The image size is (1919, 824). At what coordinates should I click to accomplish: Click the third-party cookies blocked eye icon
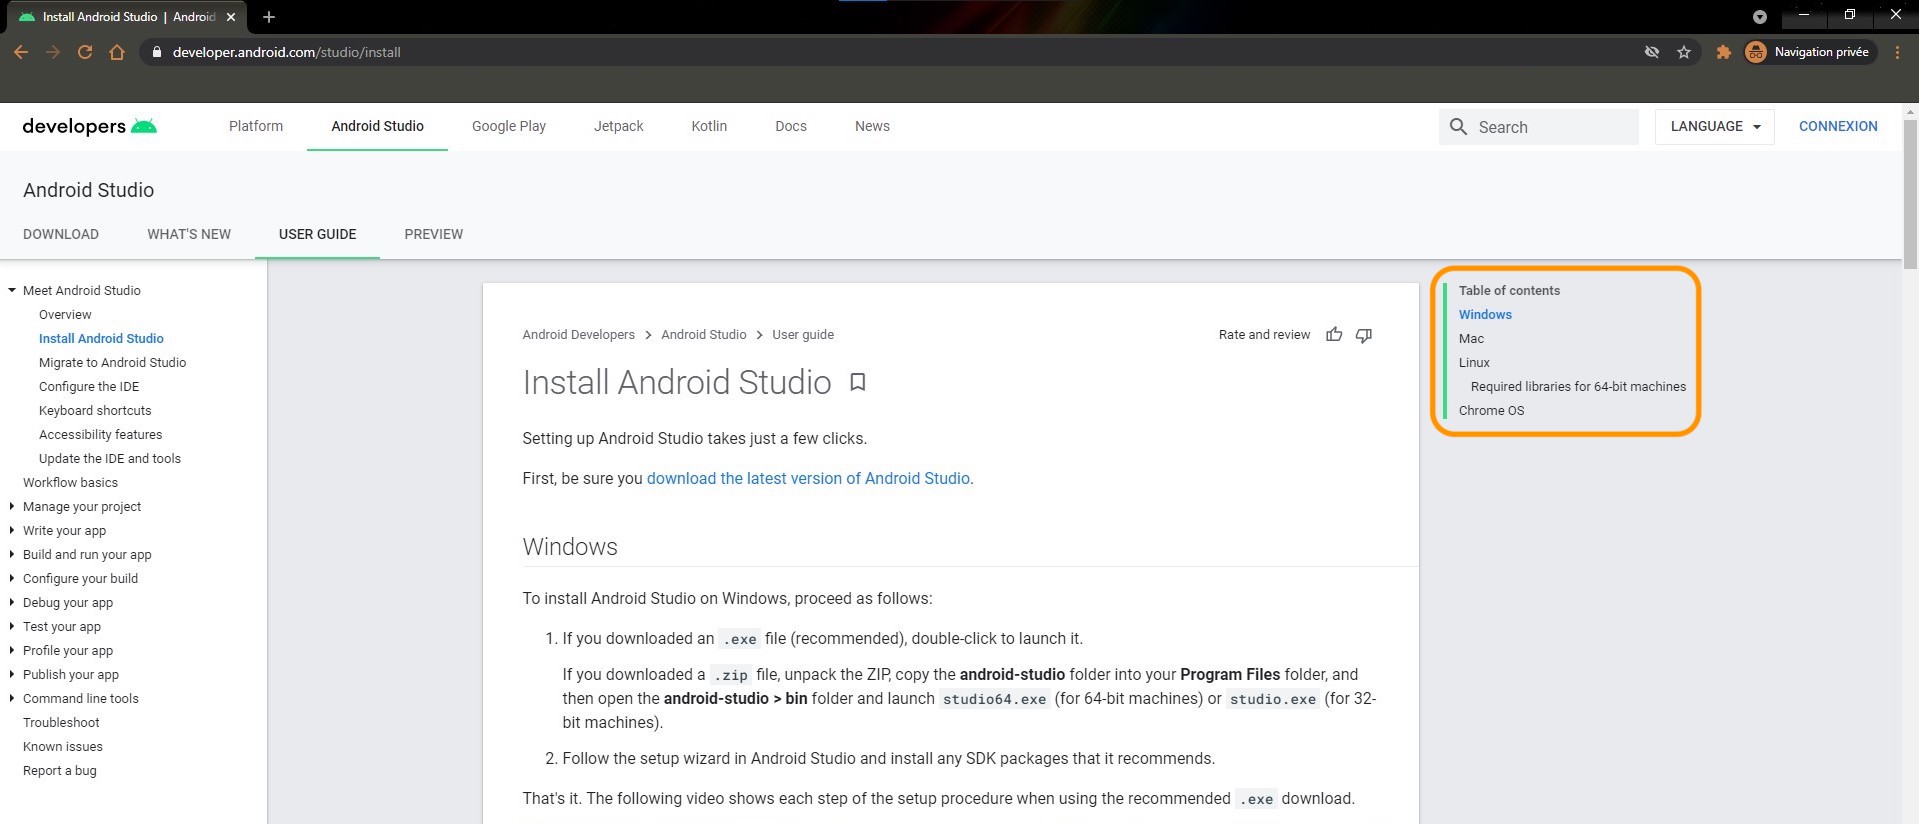pos(1652,52)
